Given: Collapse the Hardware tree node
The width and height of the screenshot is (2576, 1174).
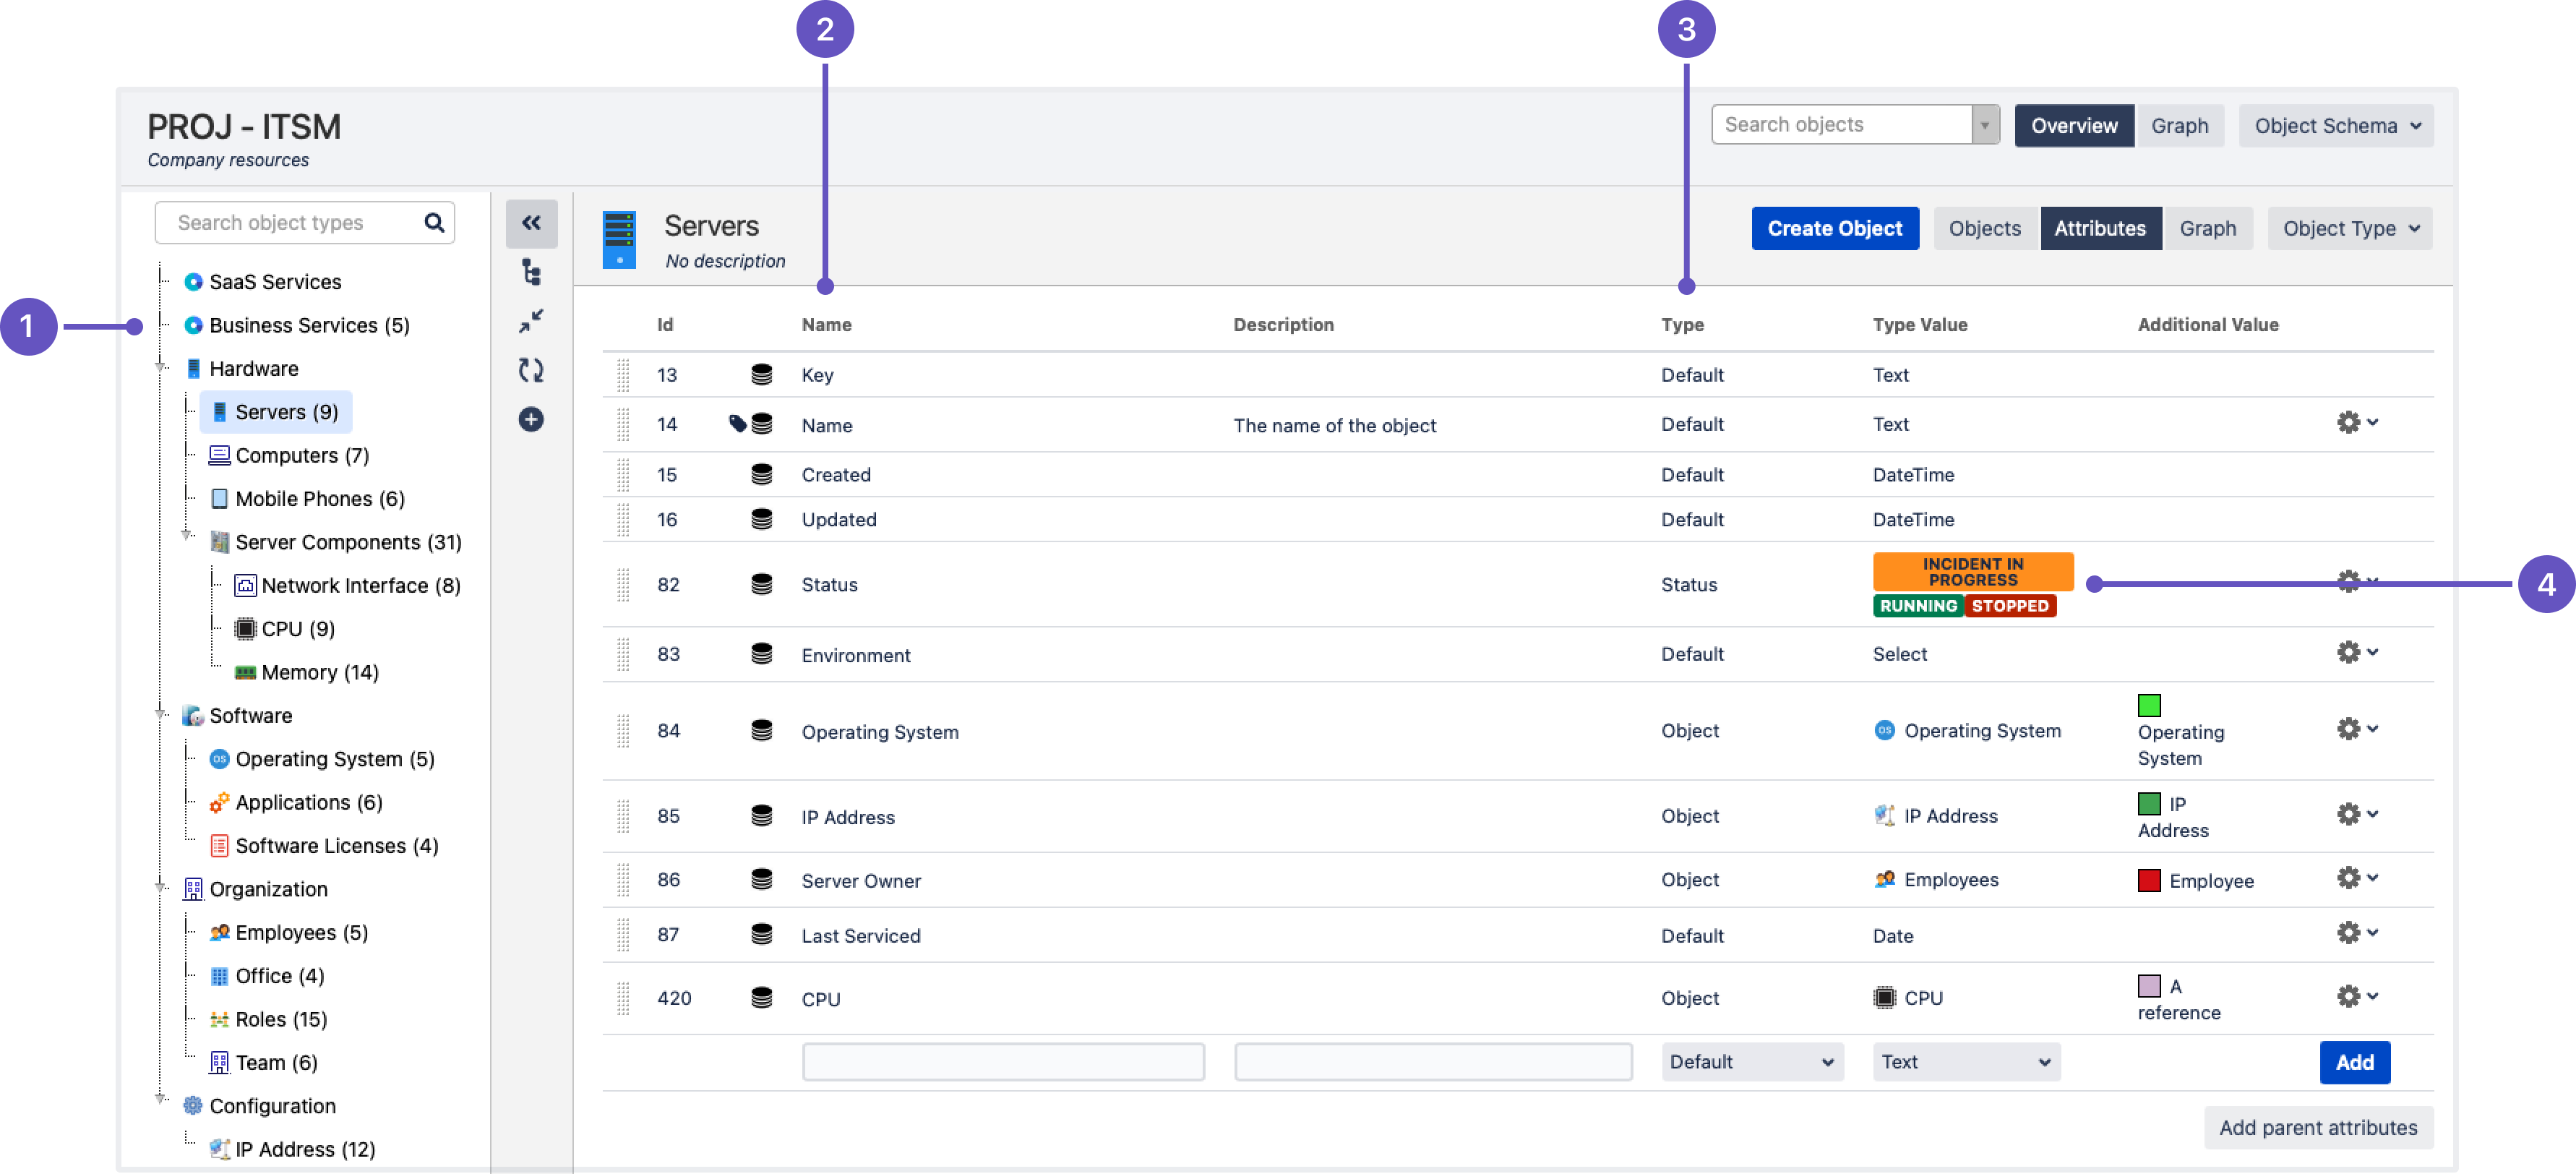Looking at the screenshot, I should tap(160, 368).
